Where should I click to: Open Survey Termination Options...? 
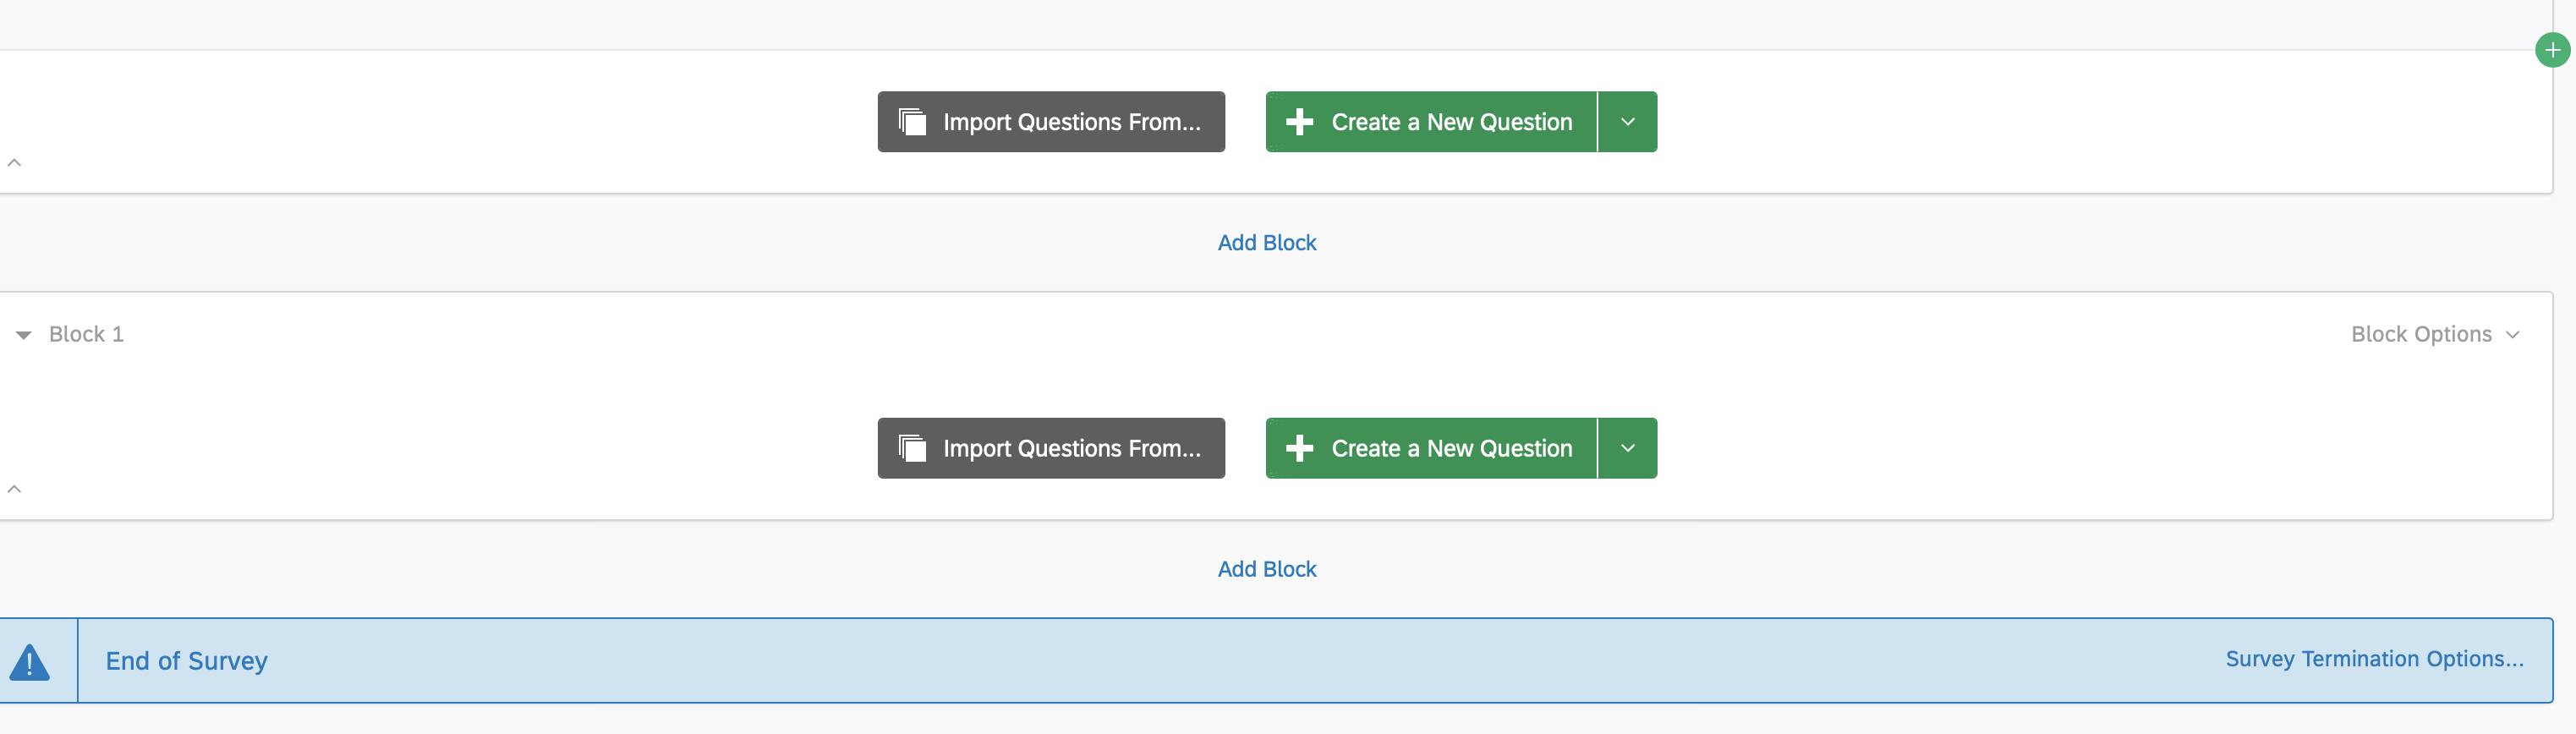click(x=2373, y=659)
